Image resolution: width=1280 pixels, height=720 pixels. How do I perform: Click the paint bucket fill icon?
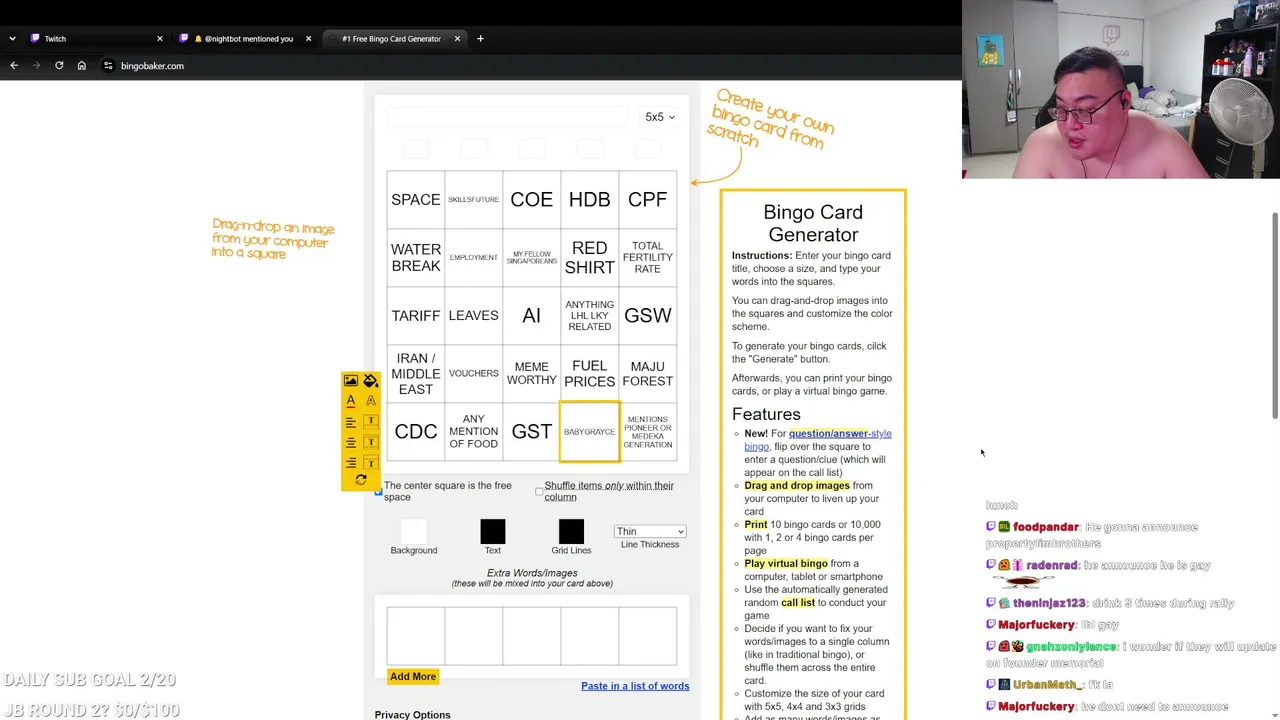pyautogui.click(x=371, y=381)
